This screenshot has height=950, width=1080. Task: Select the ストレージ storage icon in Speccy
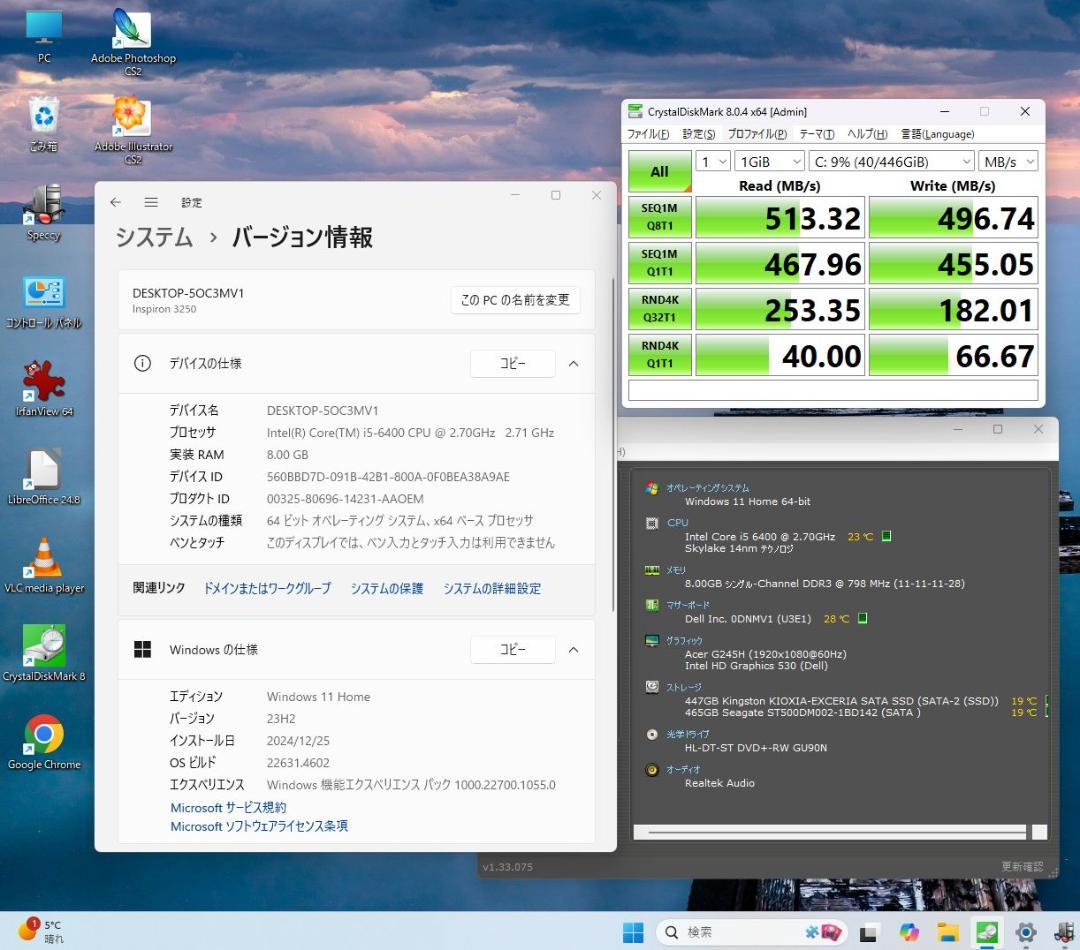pyautogui.click(x=654, y=687)
